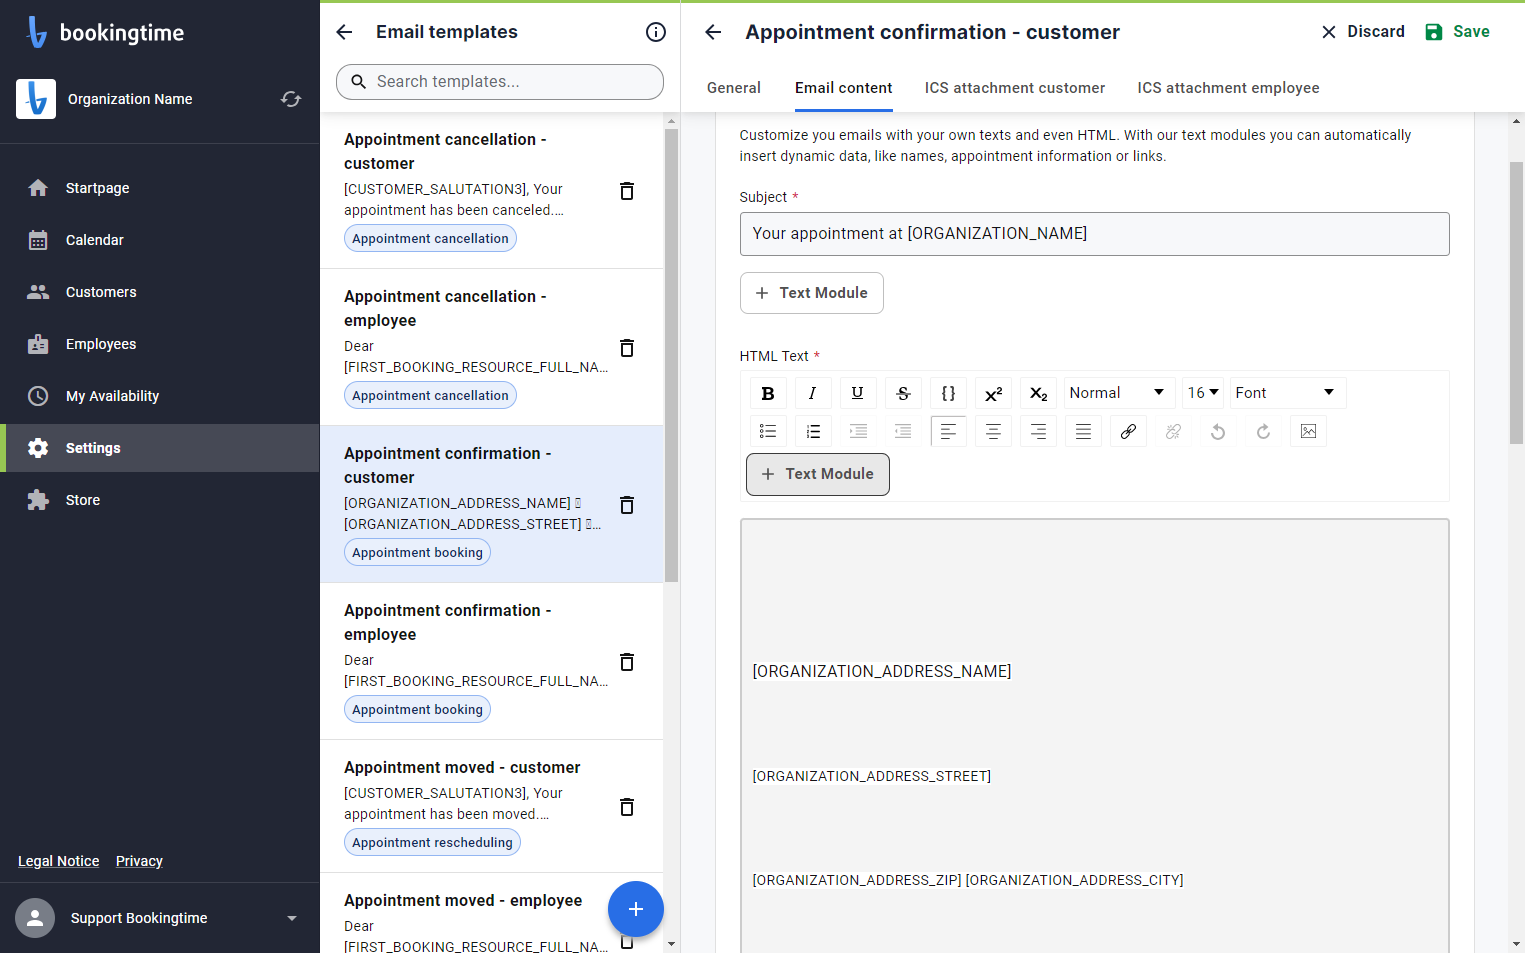Insert code block with braces icon
Image resolution: width=1525 pixels, height=953 pixels.
948,393
